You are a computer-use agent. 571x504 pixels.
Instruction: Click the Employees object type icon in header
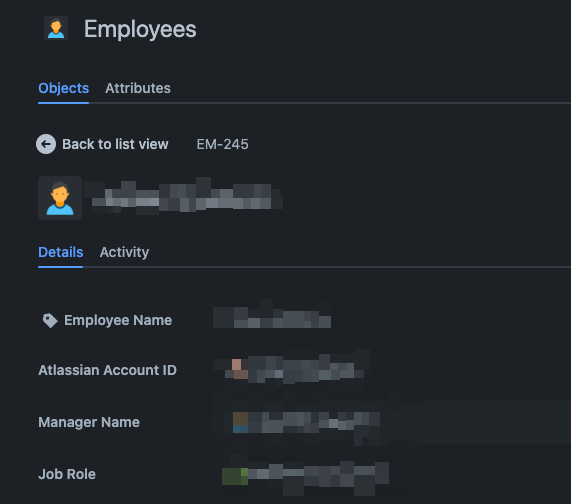point(56,28)
